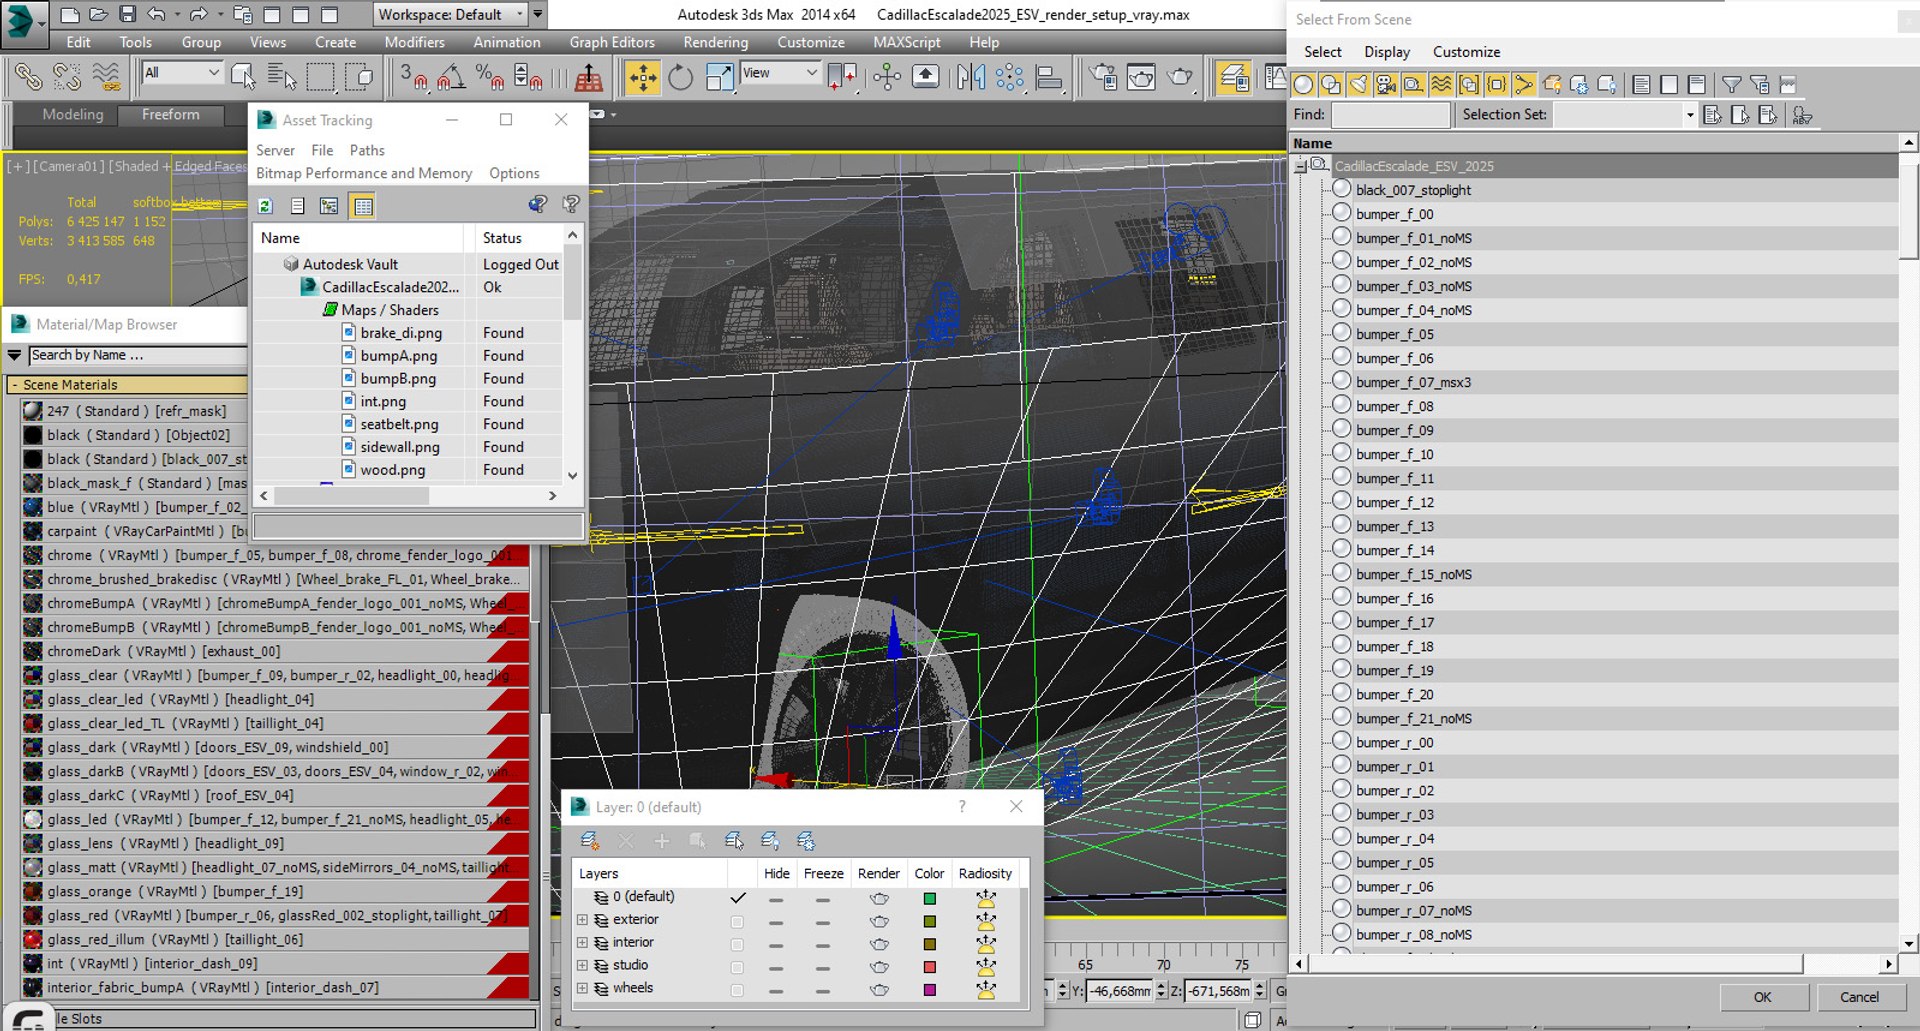Refresh the Asset Tracking list
The height and width of the screenshot is (1031, 1920).
pyautogui.click(x=265, y=206)
